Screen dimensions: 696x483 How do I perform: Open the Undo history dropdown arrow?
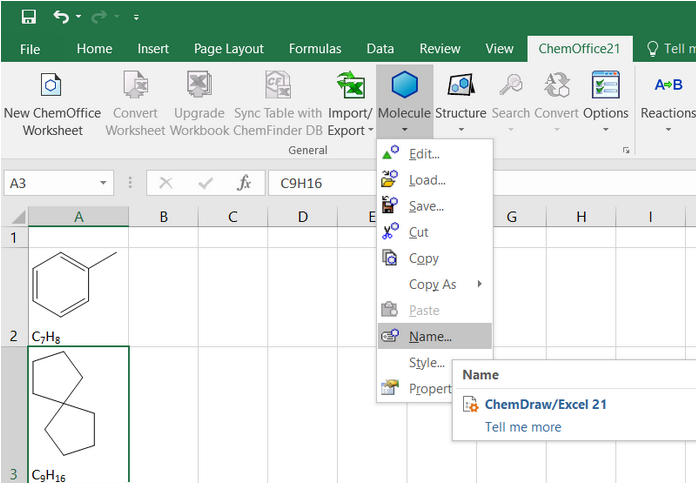click(x=79, y=16)
